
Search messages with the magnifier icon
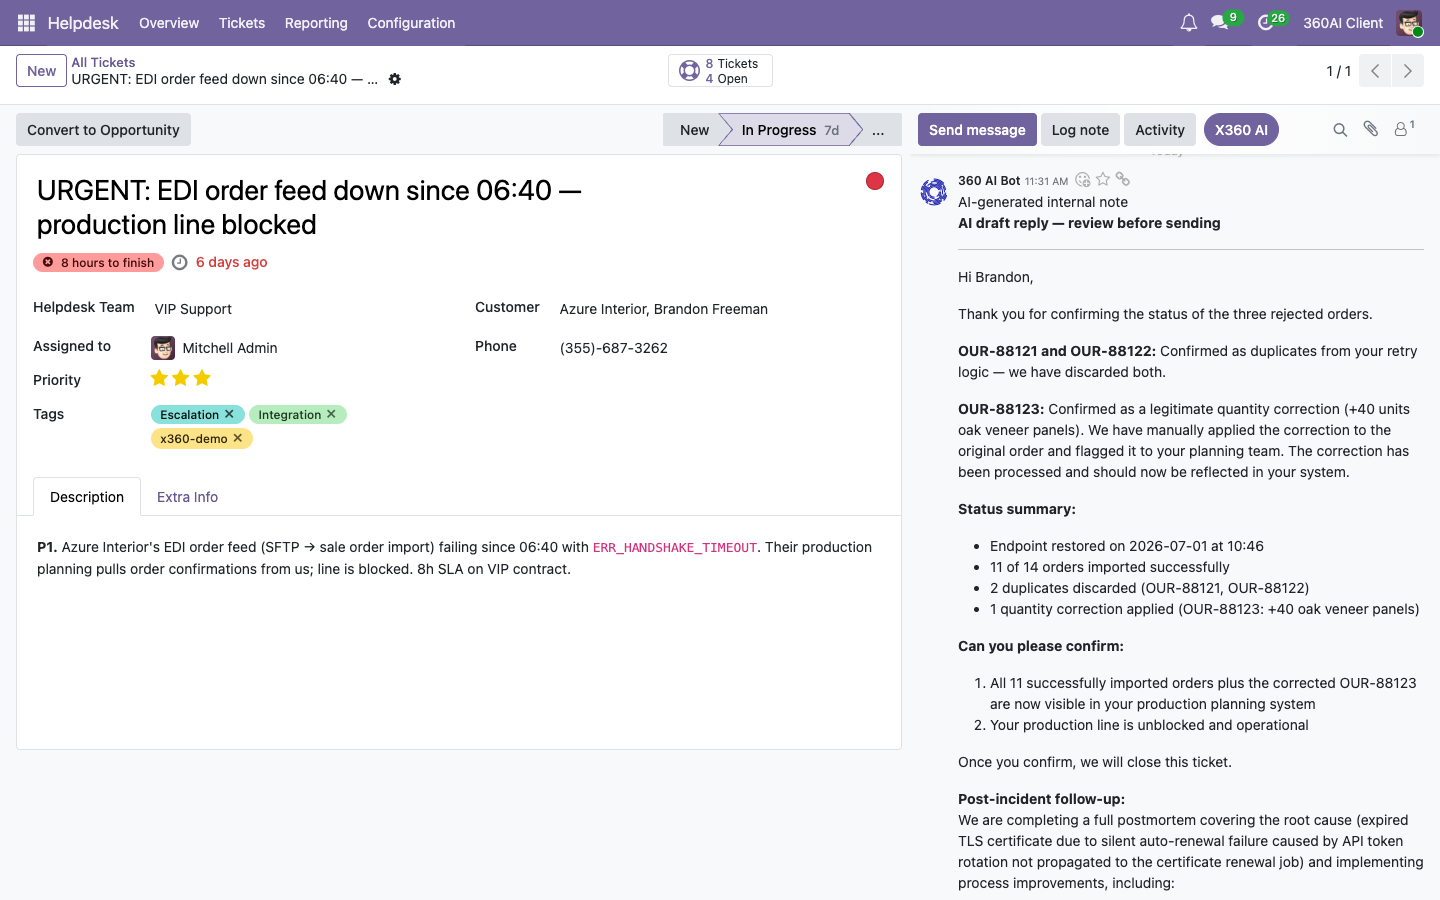point(1340,130)
